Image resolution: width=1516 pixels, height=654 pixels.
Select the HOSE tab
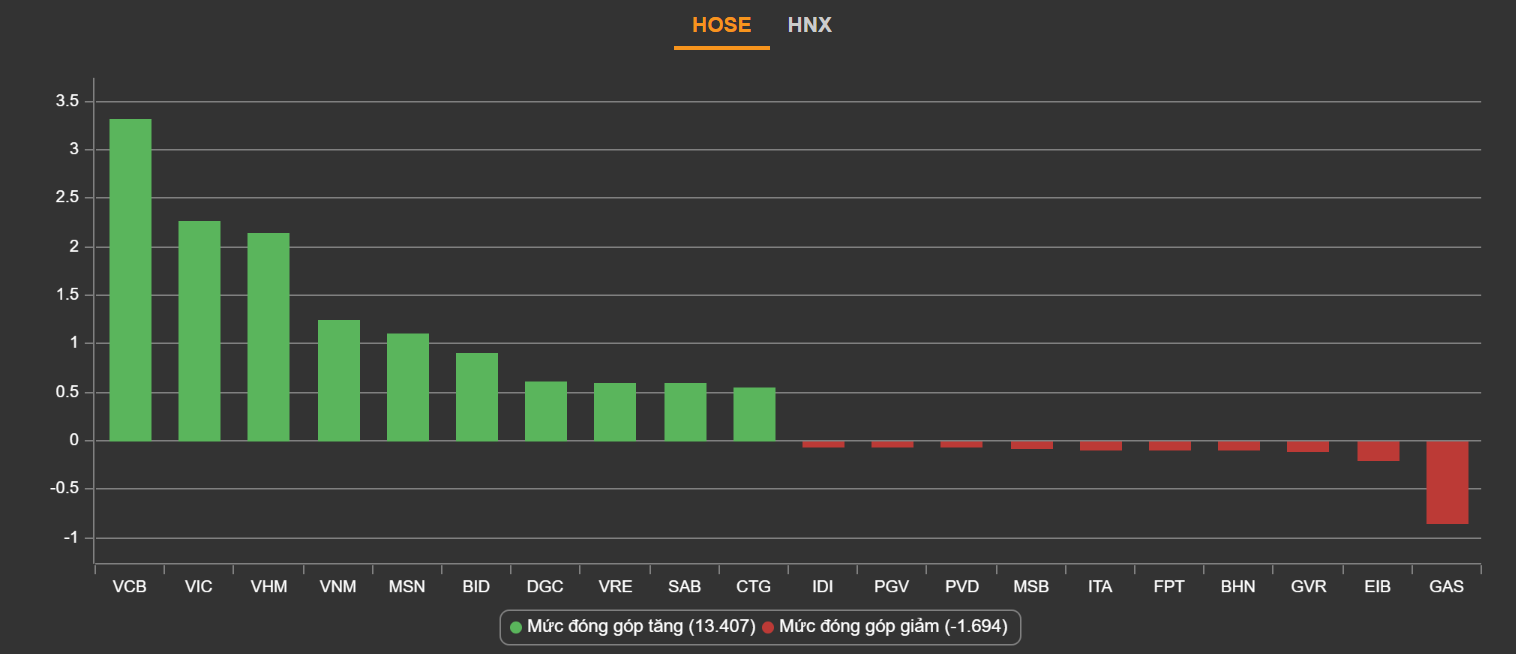[x=721, y=25]
